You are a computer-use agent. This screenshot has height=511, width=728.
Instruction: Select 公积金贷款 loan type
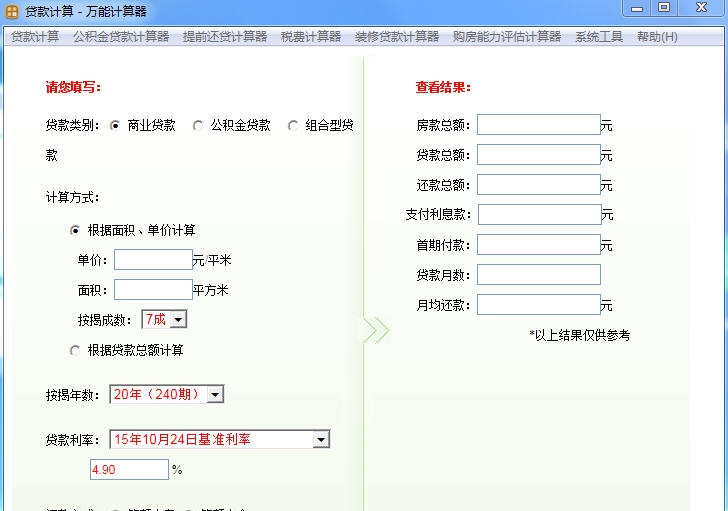coord(198,125)
